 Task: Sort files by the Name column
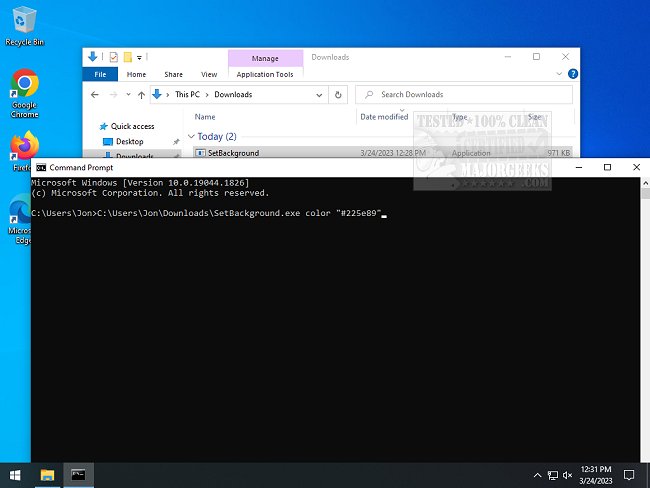click(x=205, y=117)
